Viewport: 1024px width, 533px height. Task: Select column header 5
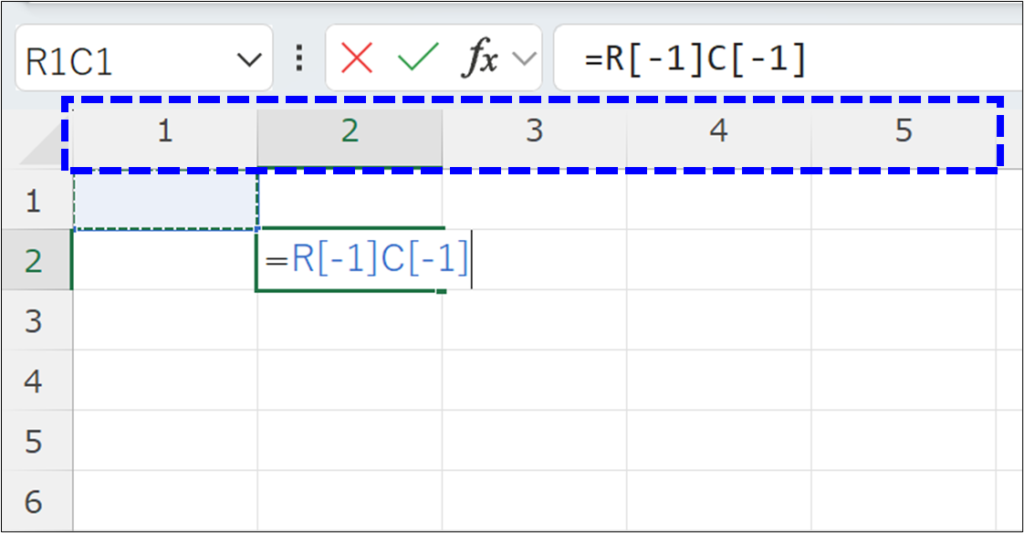pyautogui.click(x=903, y=131)
